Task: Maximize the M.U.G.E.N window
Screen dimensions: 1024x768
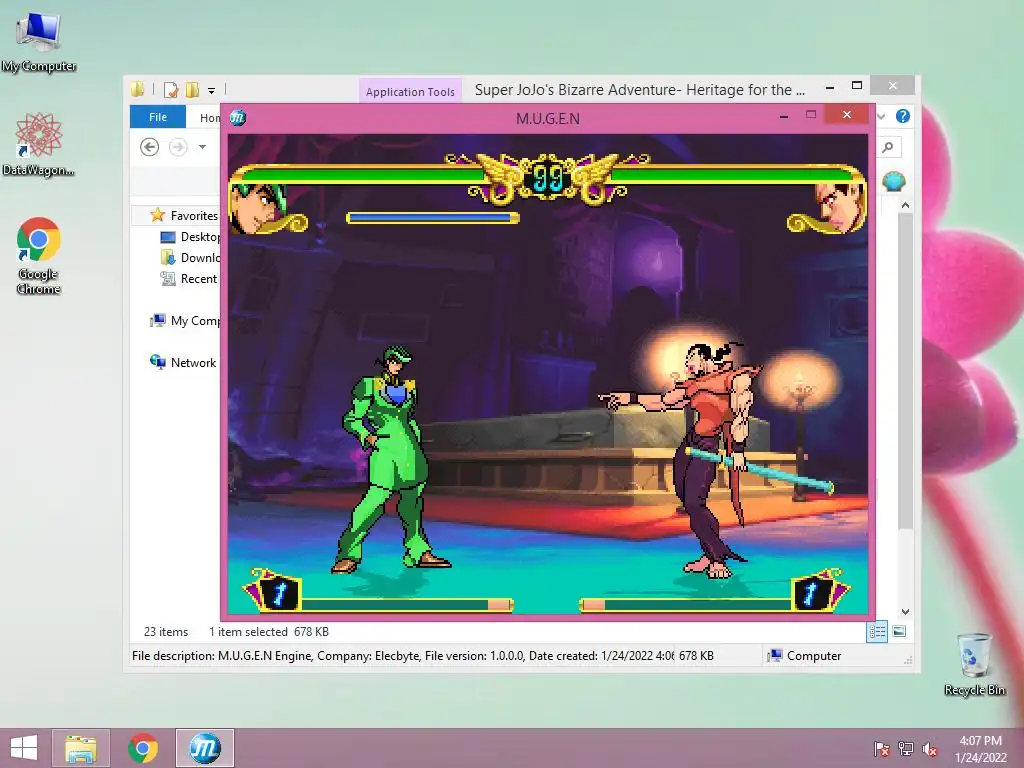Action: pos(810,115)
